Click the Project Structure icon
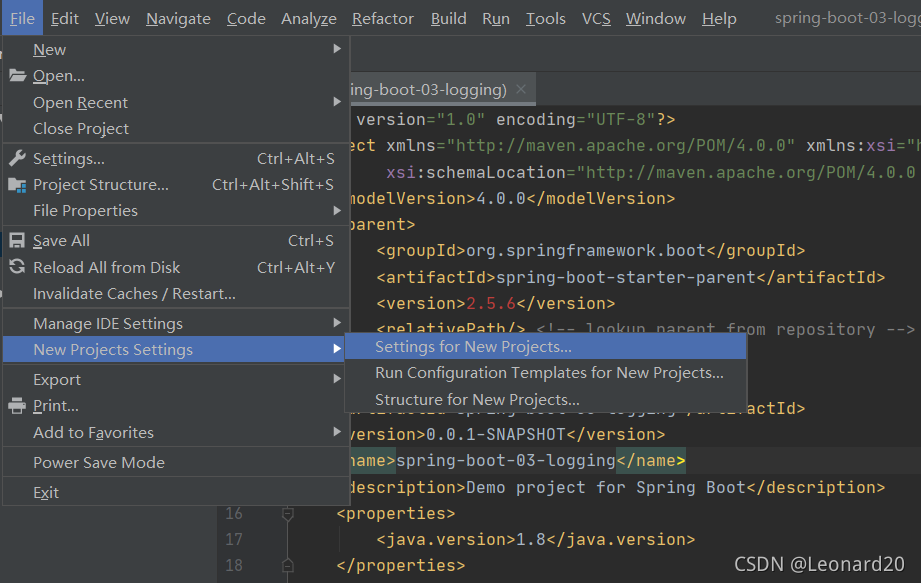Screen dimensions: 921x583 pyautogui.click(x=18, y=185)
